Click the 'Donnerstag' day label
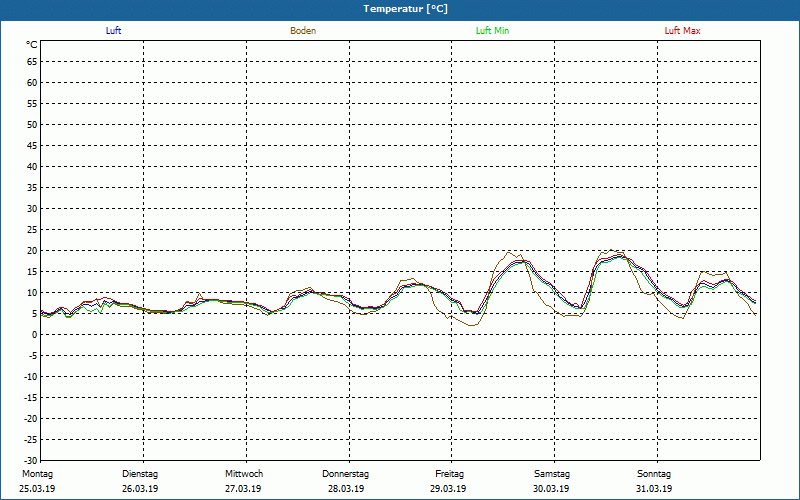 pos(345,474)
